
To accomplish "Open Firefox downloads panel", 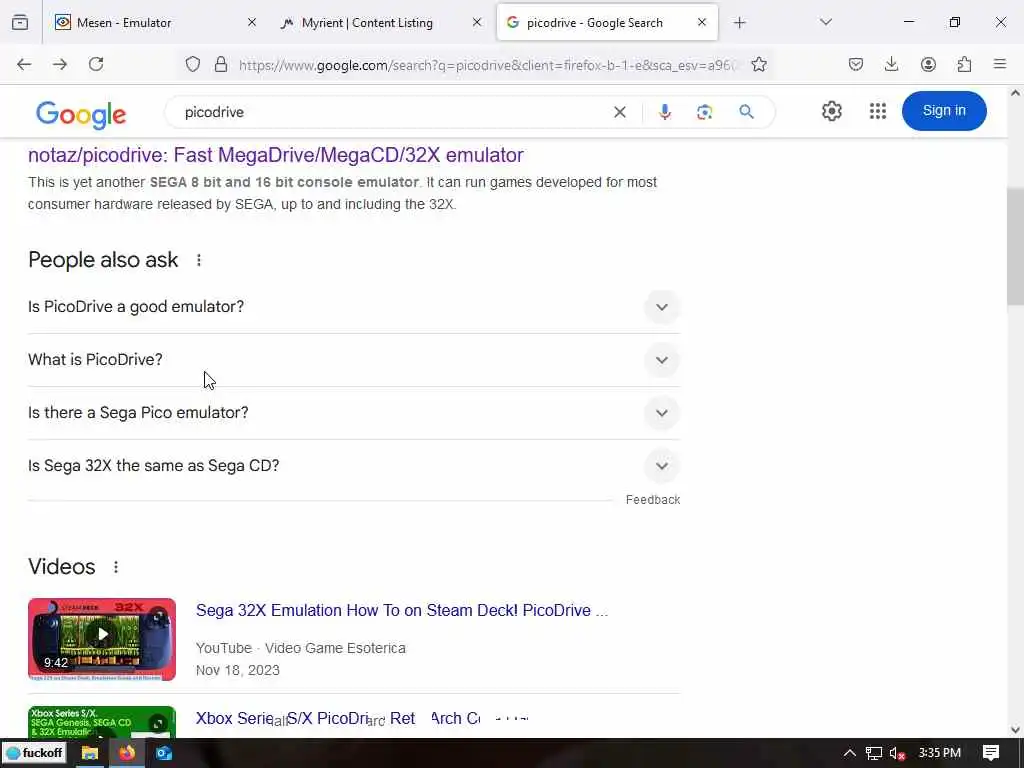I will [891, 64].
